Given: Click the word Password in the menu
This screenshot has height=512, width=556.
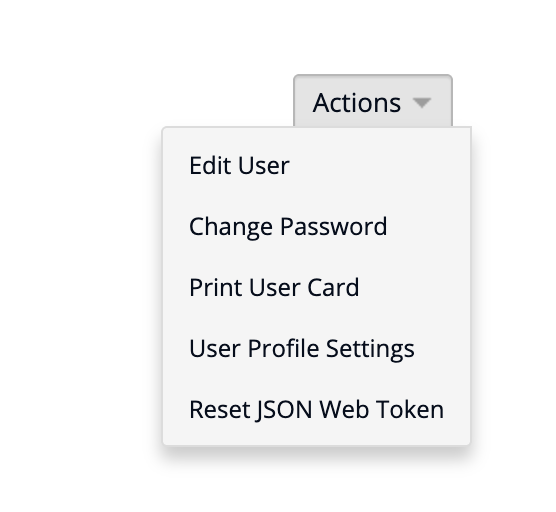Looking at the screenshot, I should coord(334,227).
